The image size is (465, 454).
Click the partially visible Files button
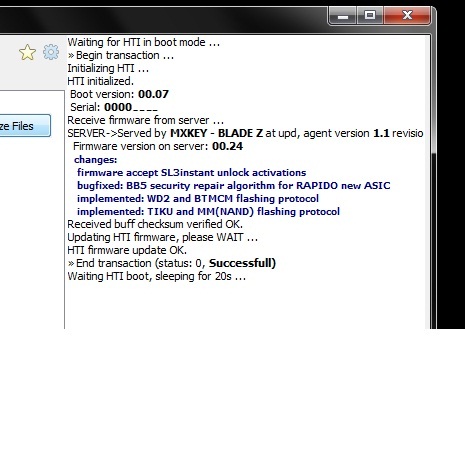[25, 126]
